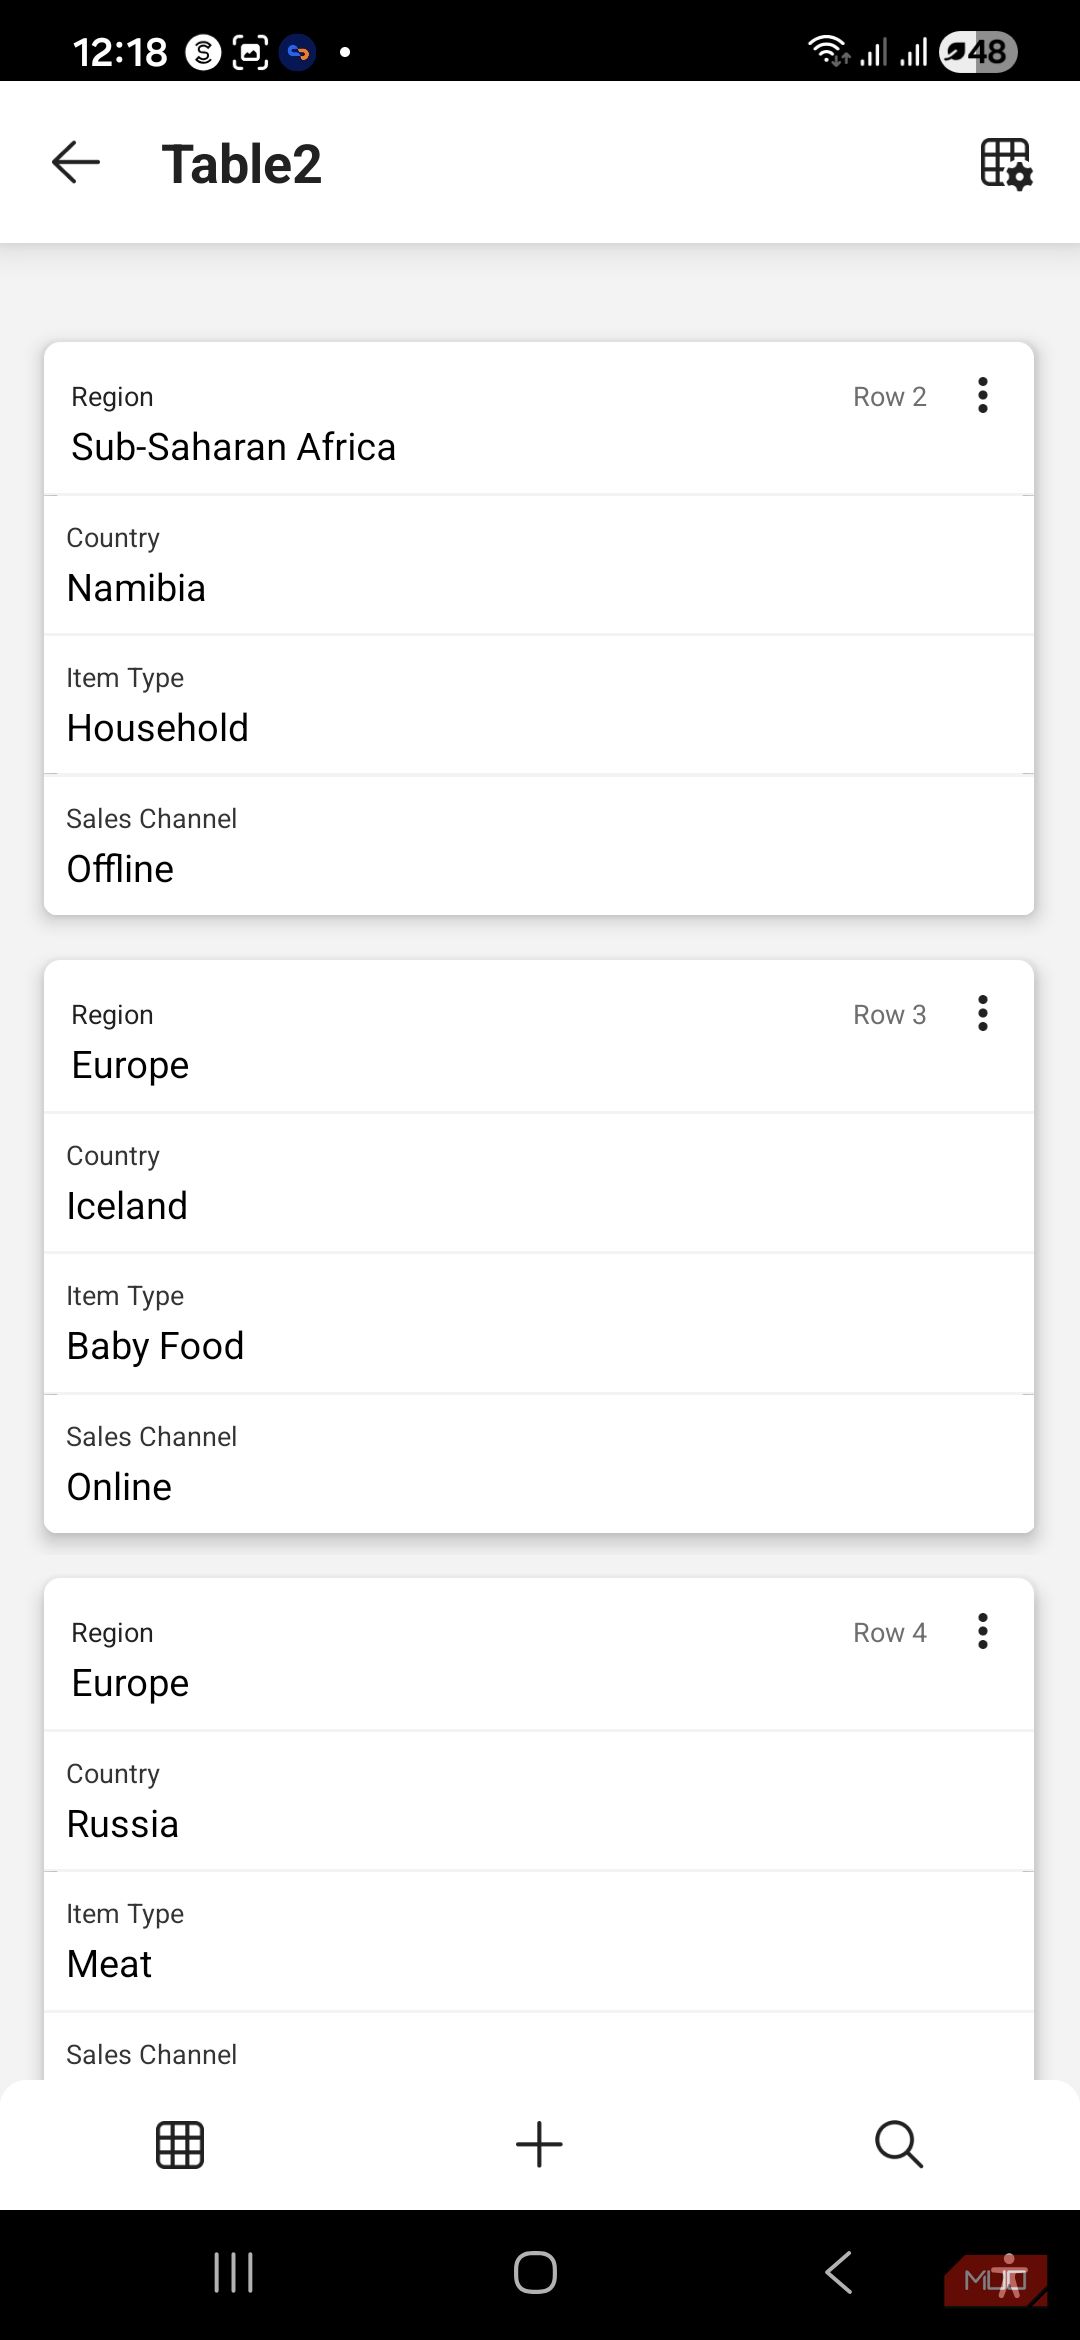Image resolution: width=1080 pixels, height=2340 pixels.
Task: Open the Row 4 three-dot menu
Action: tap(983, 1632)
